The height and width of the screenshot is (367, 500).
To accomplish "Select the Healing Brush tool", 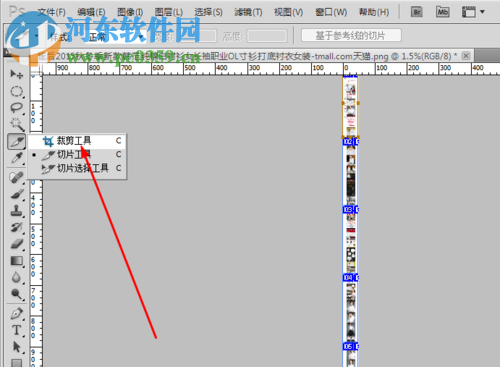I will [x=16, y=177].
